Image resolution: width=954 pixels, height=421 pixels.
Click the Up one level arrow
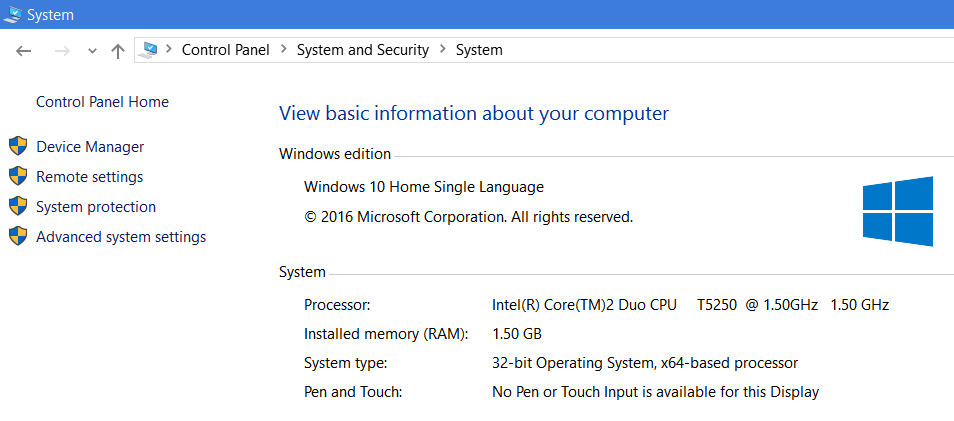pyautogui.click(x=117, y=50)
